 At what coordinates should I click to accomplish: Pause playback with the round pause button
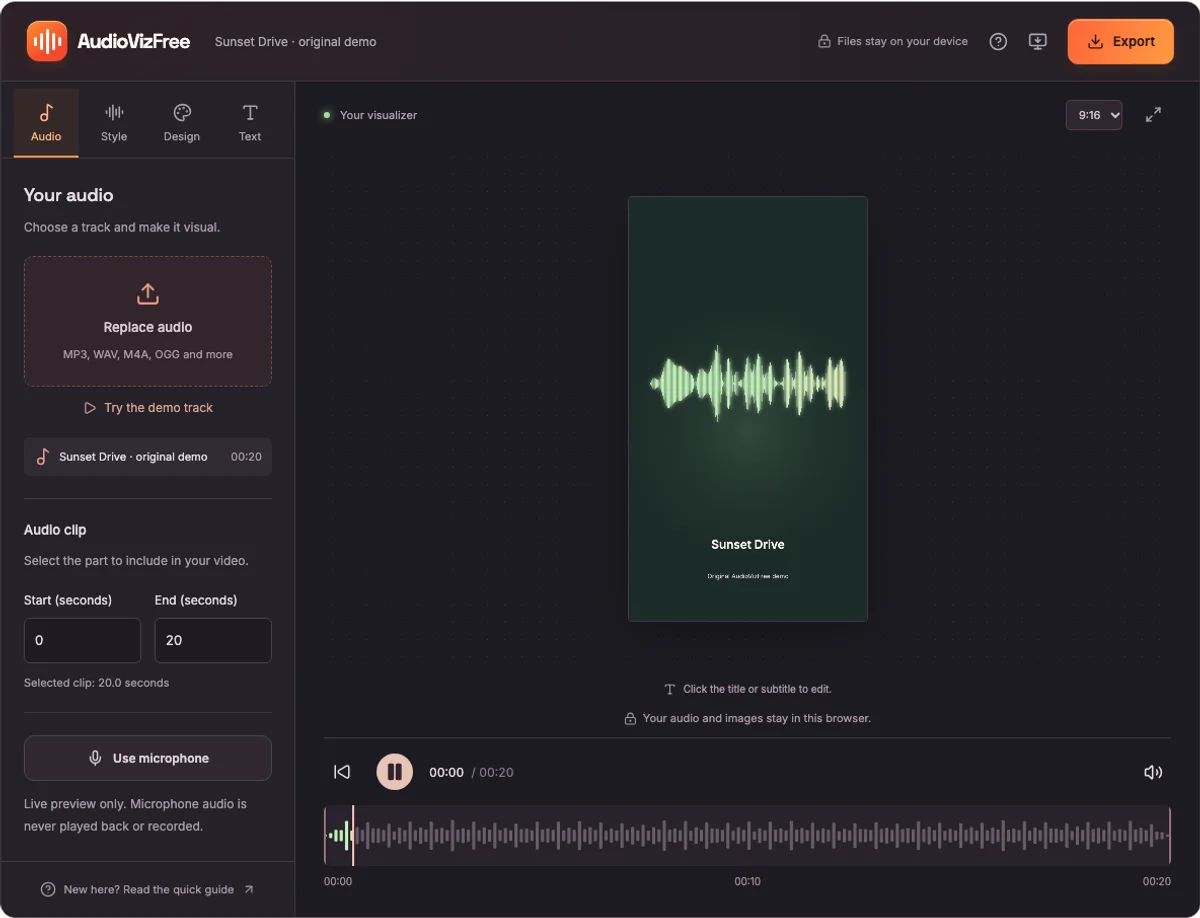[x=394, y=772]
